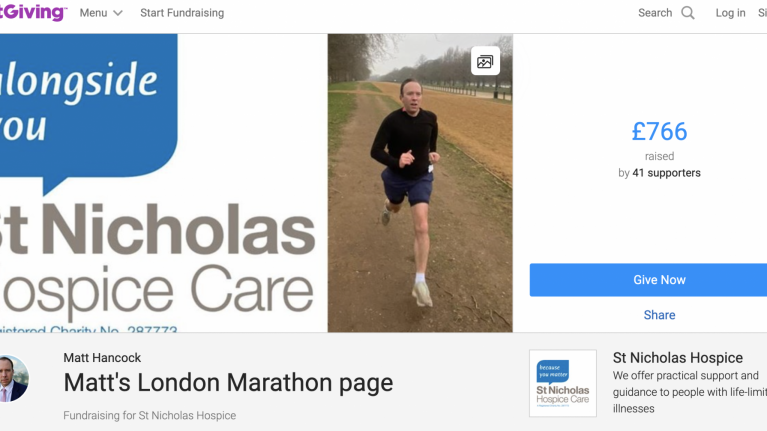Image resolution: width=767 pixels, height=431 pixels.
Task: Select Start Fundraising in the top bar
Action: [182, 13]
